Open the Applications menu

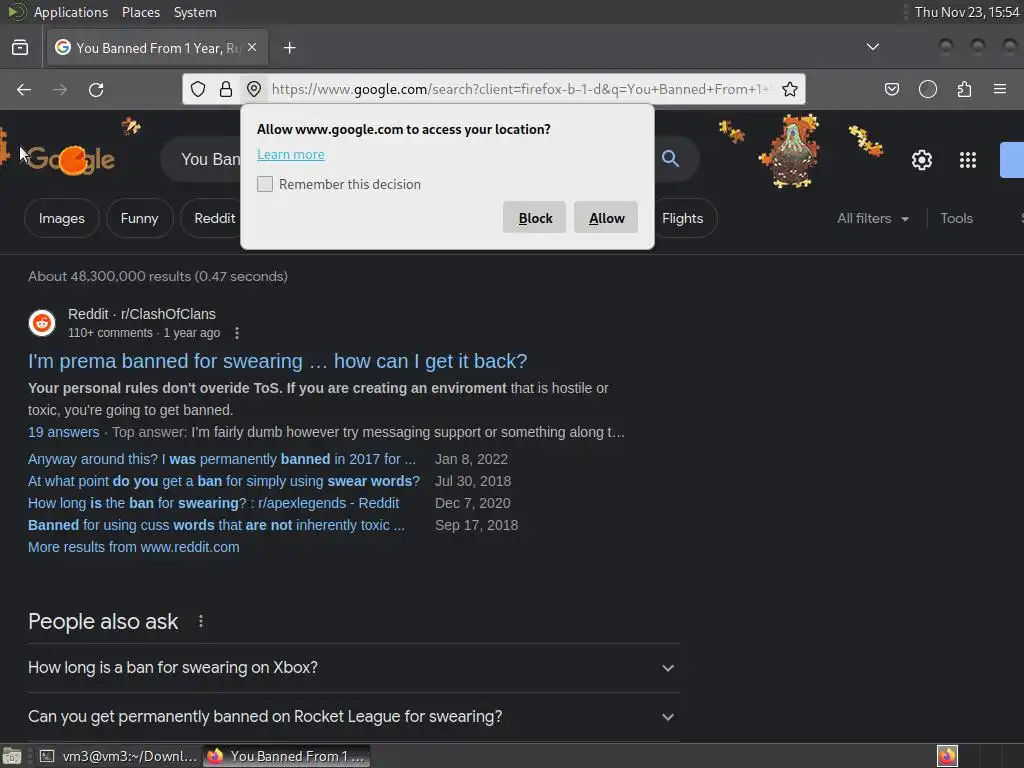tap(71, 12)
